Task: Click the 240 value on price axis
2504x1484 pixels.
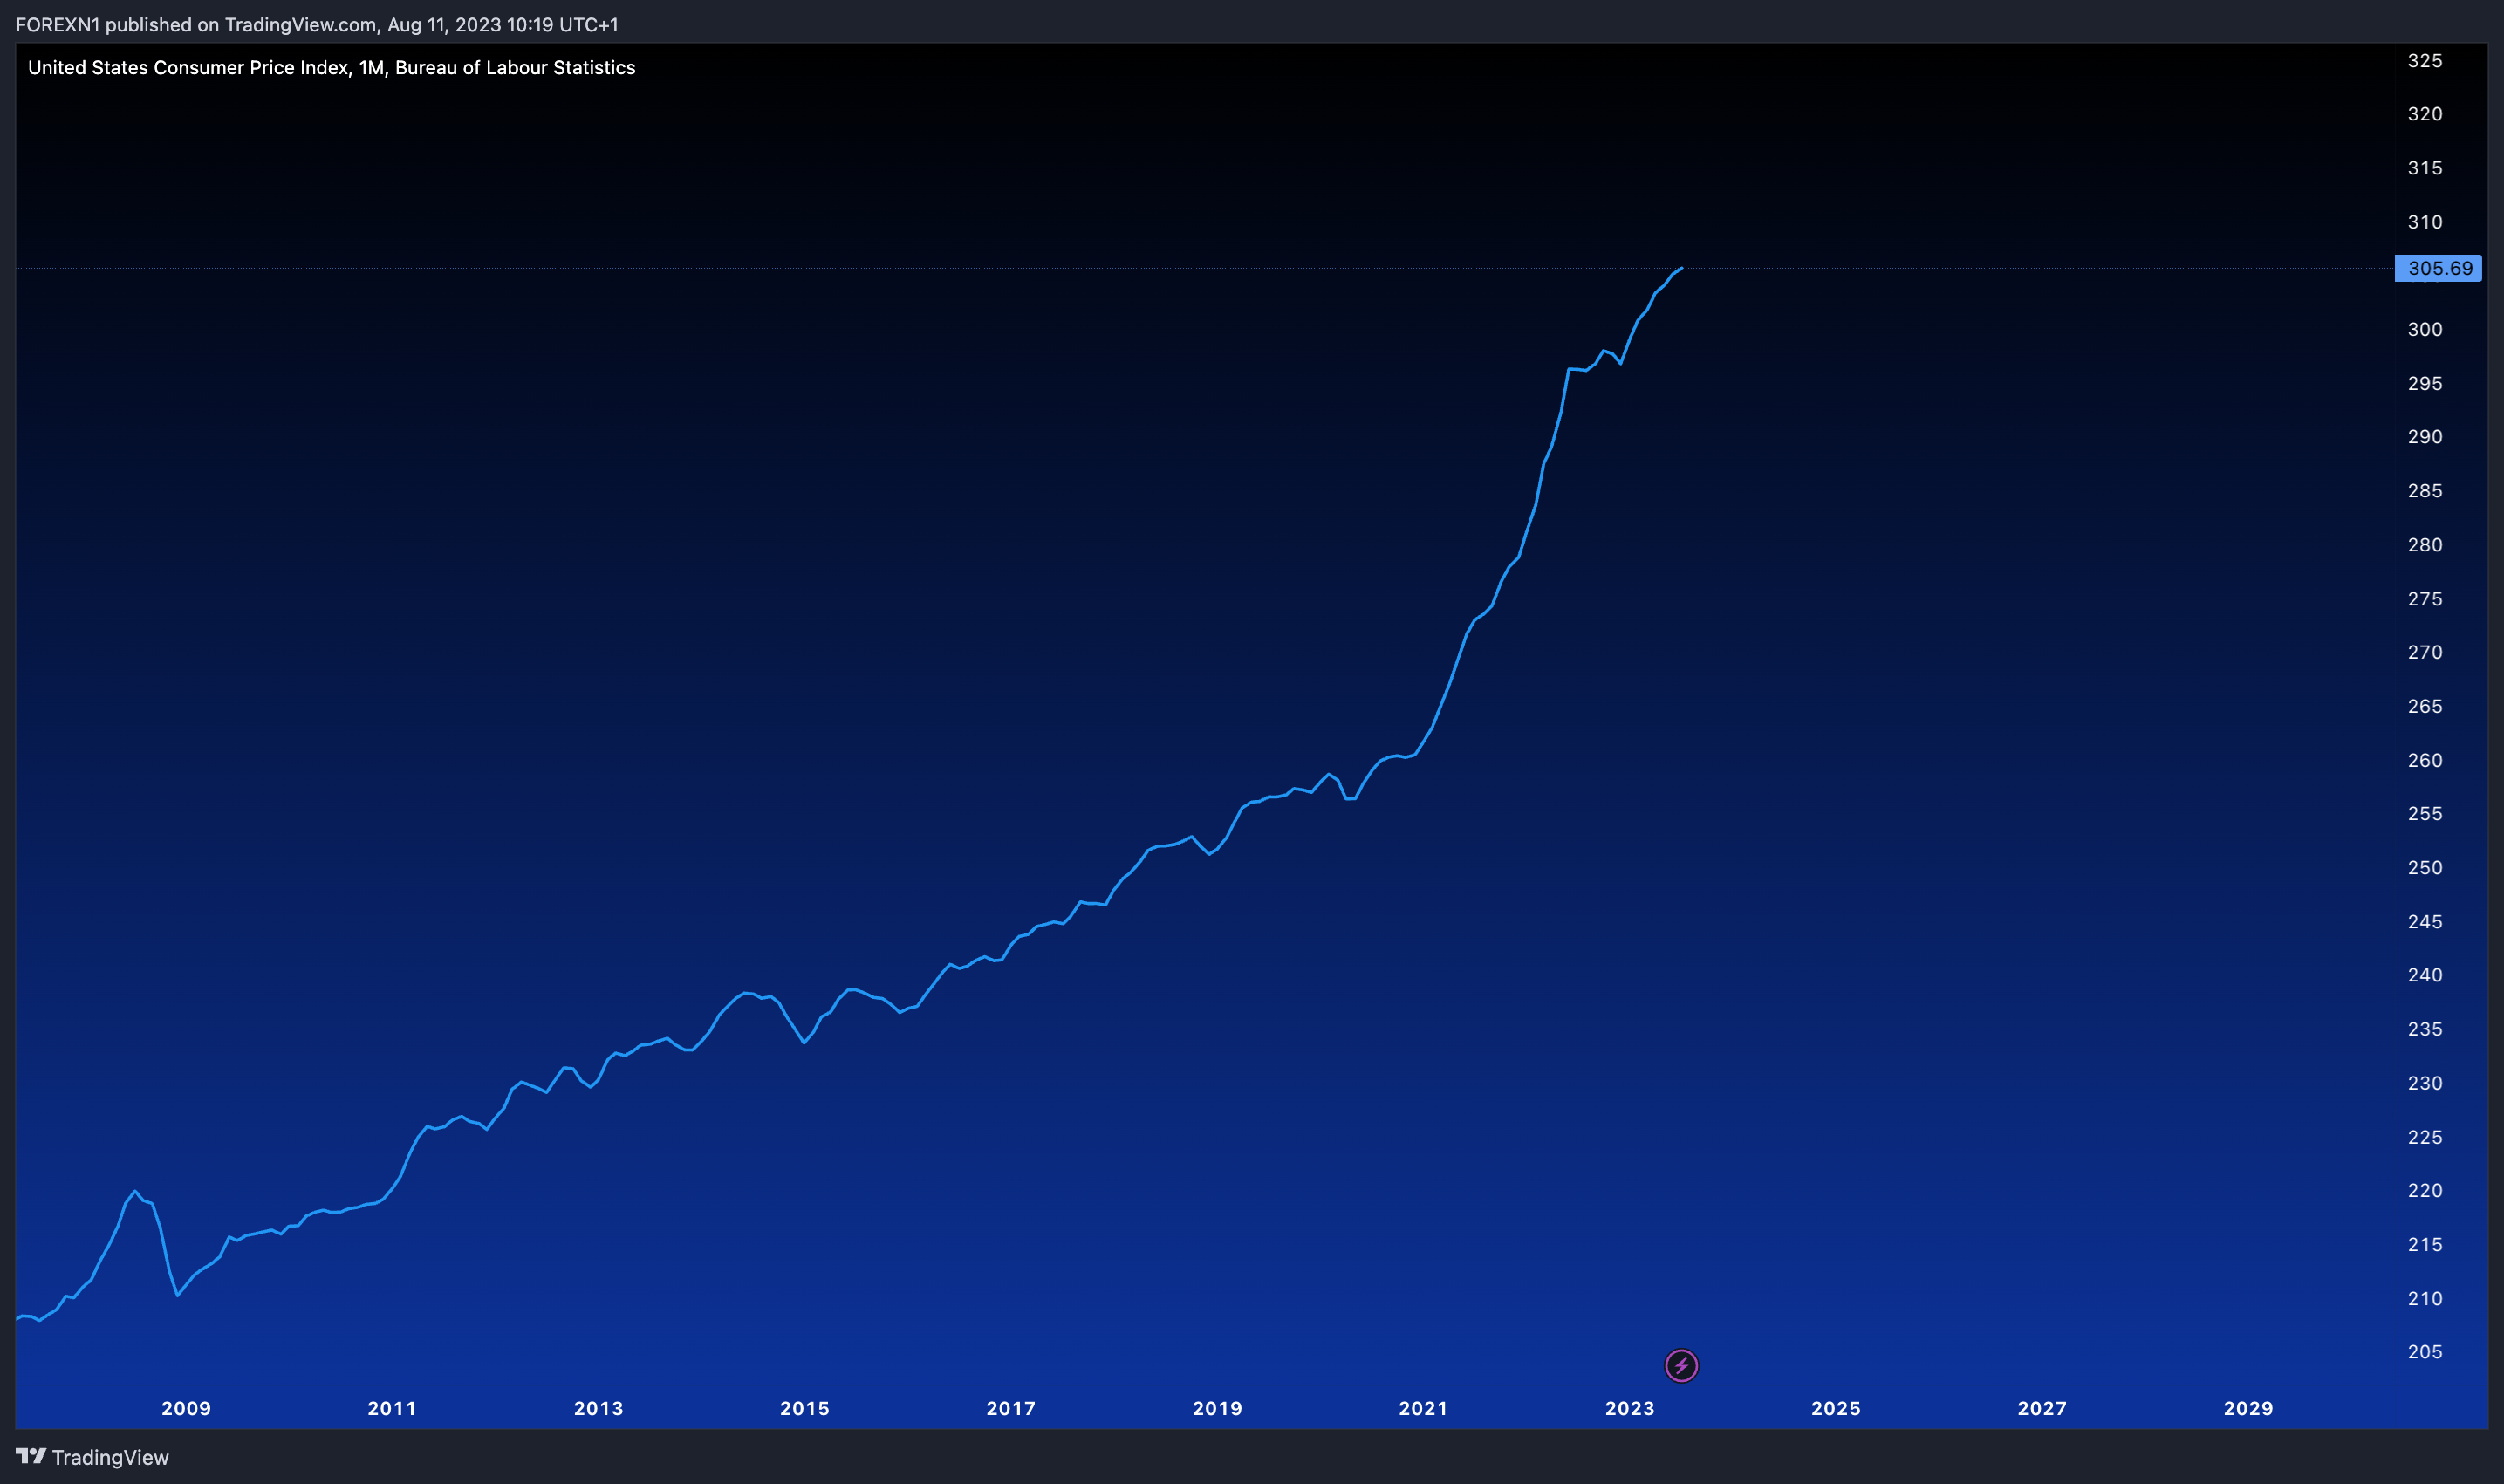Action: (x=2425, y=975)
